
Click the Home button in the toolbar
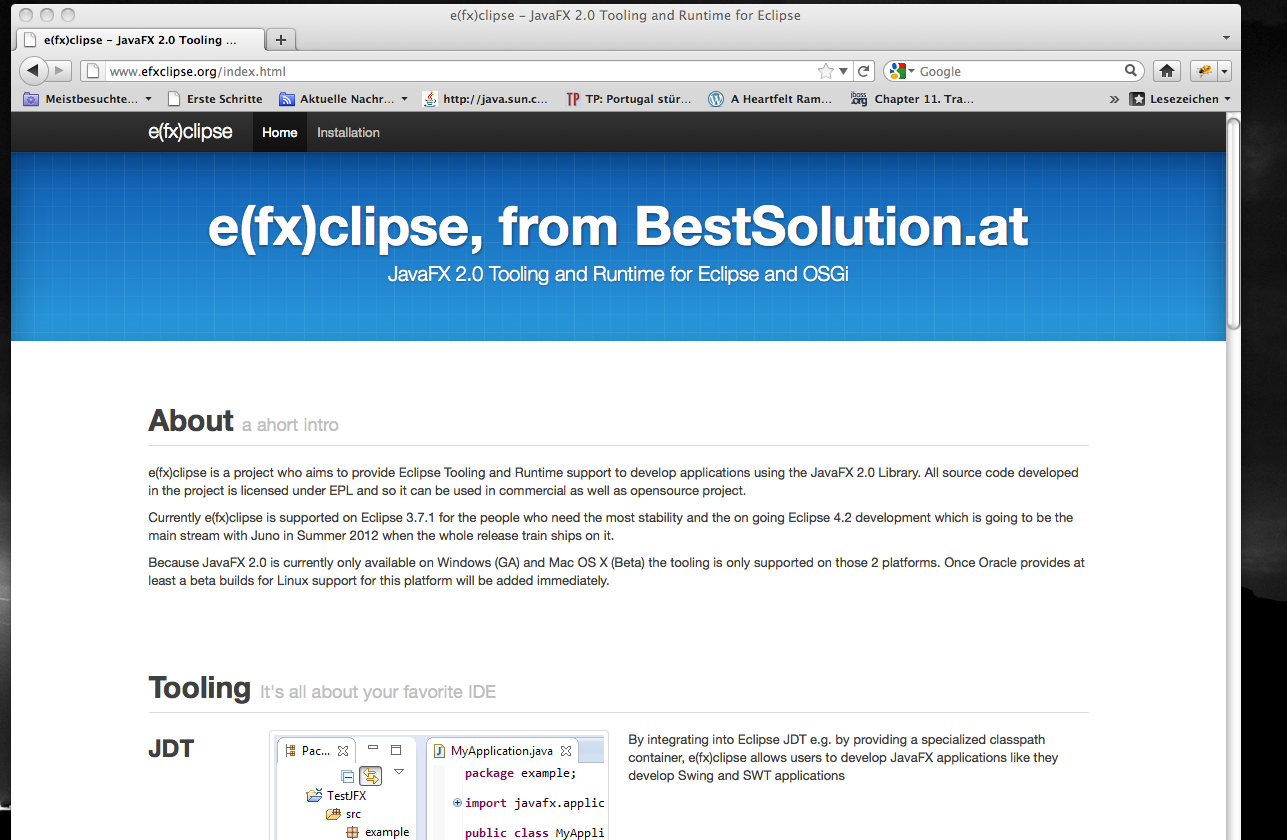pos(1166,71)
